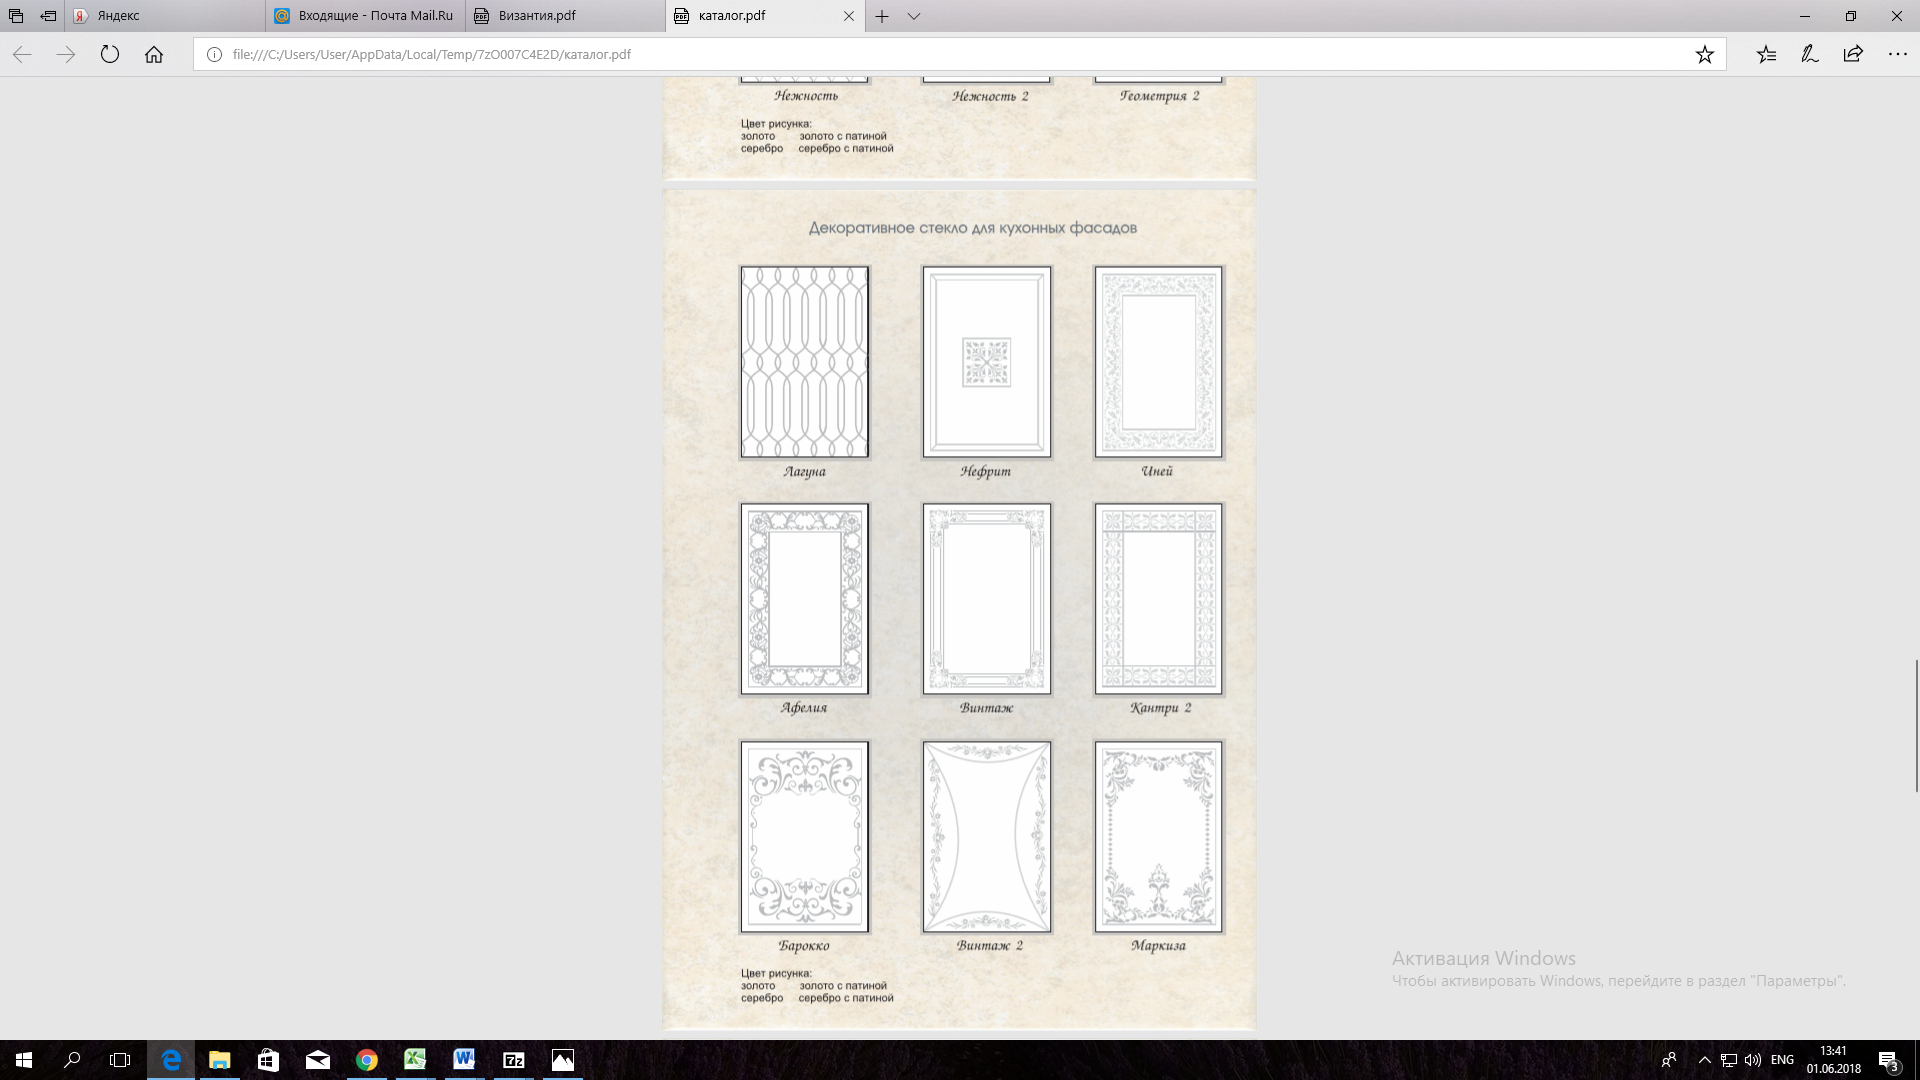Click the vertical scrollbar thumb
This screenshot has width=1920, height=1080.
point(1916,725)
